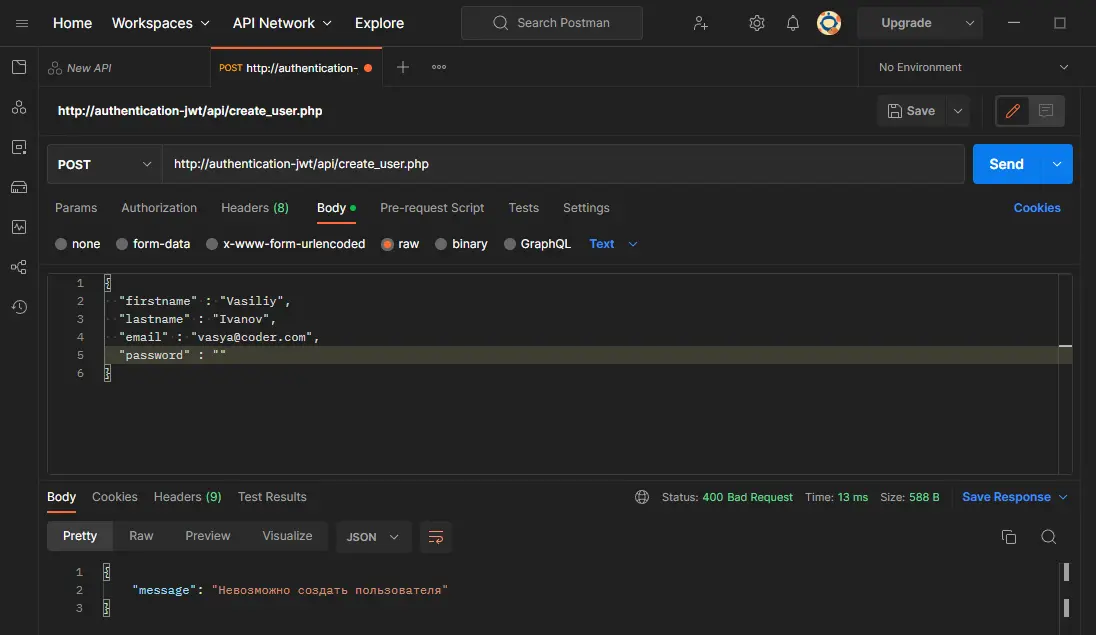
Task: Copy response with the copy icon
Action: click(1009, 537)
